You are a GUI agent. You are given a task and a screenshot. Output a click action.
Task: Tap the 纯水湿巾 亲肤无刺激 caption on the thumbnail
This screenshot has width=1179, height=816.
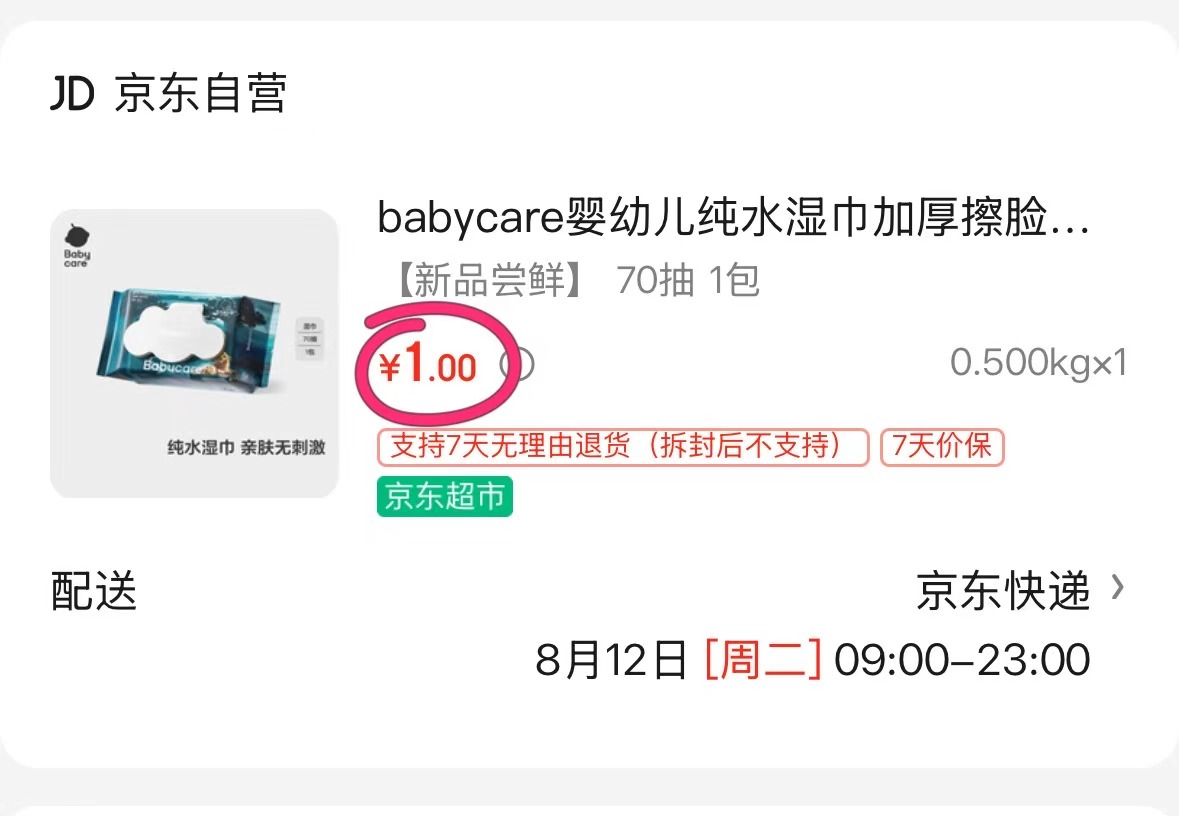click(246, 447)
